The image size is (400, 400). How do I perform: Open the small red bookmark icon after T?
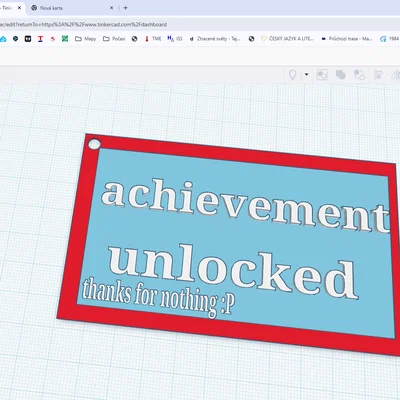[53, 39]
